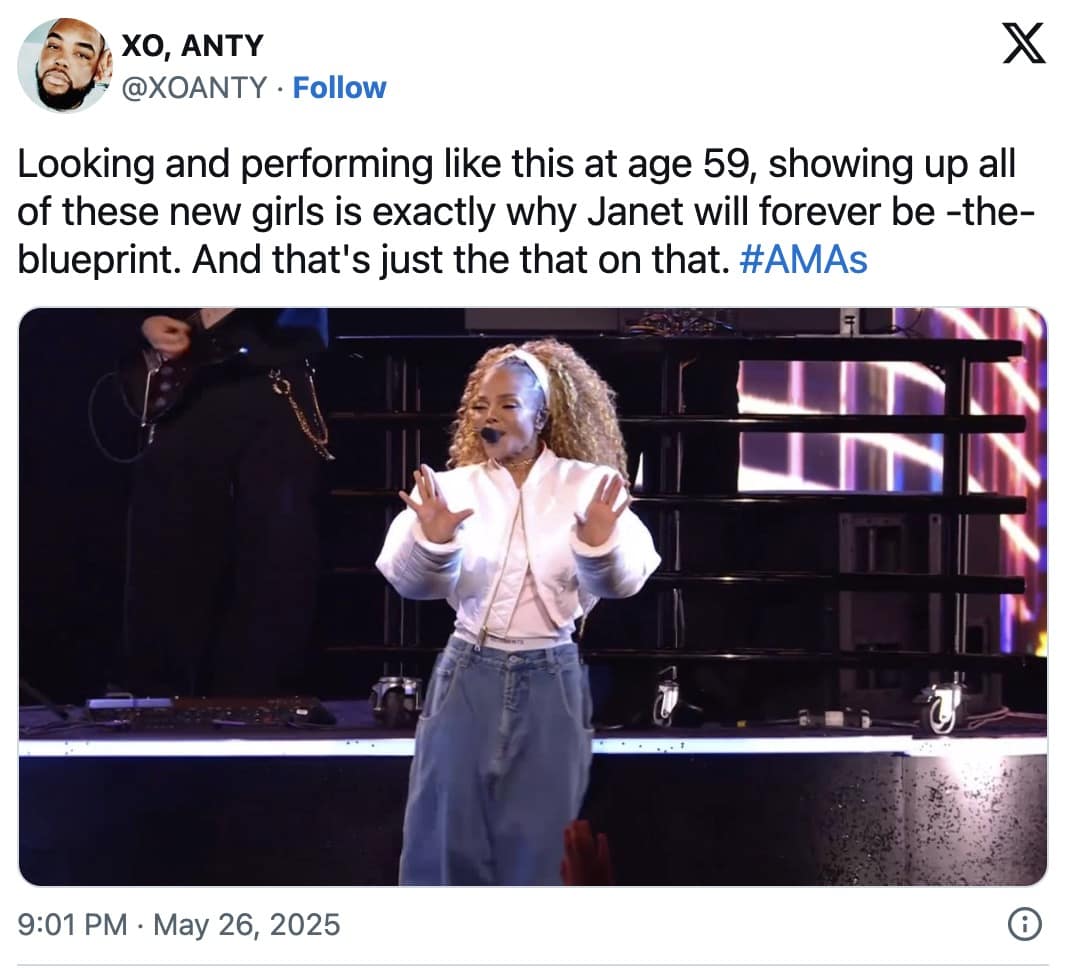Viewport: 1074px width, 968px height.
Task: Click the word "blueprint" in the tweet
Action: (99, 260)
